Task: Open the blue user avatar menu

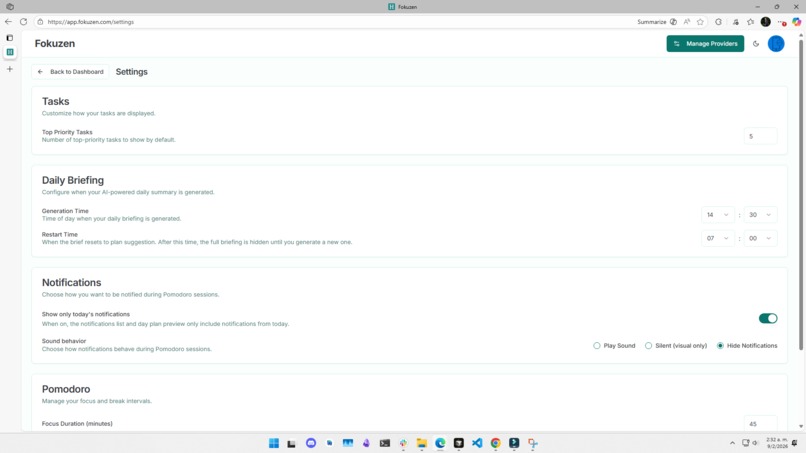Action: (x=776, y=44)
